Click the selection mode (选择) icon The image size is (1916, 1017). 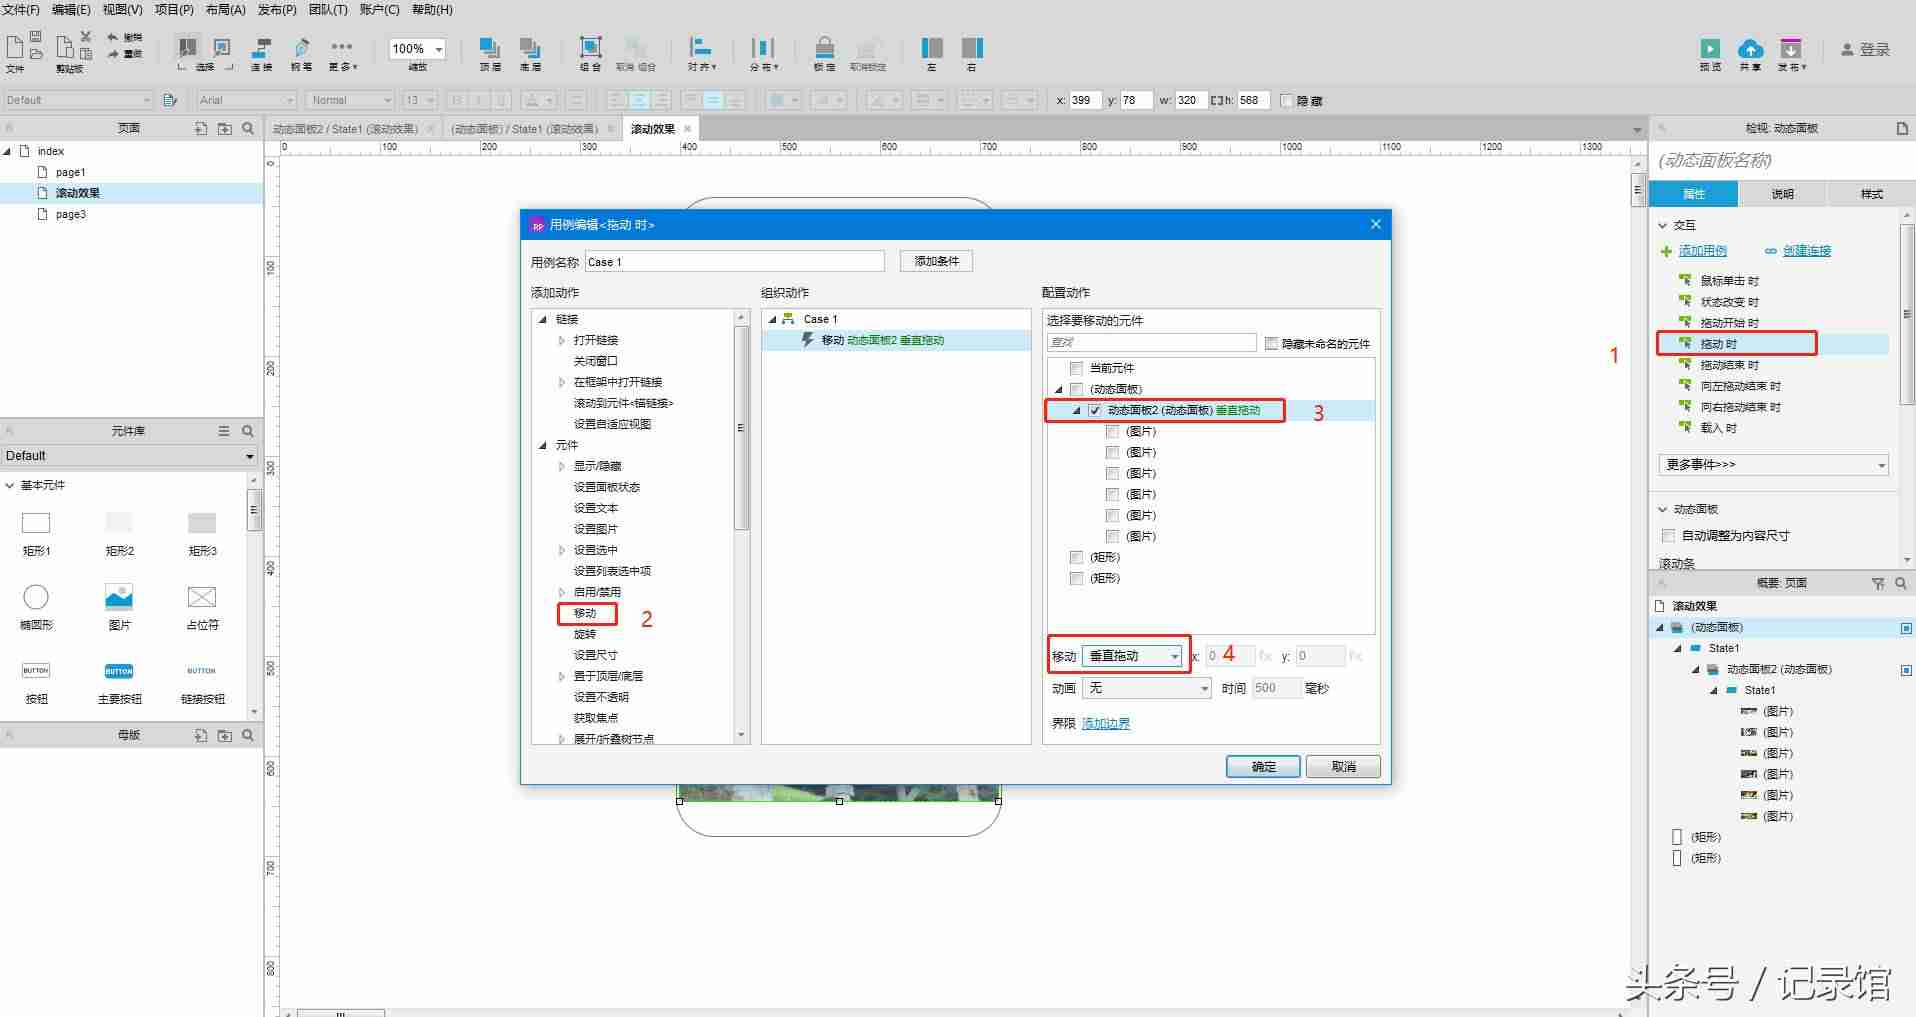[187, 48]
